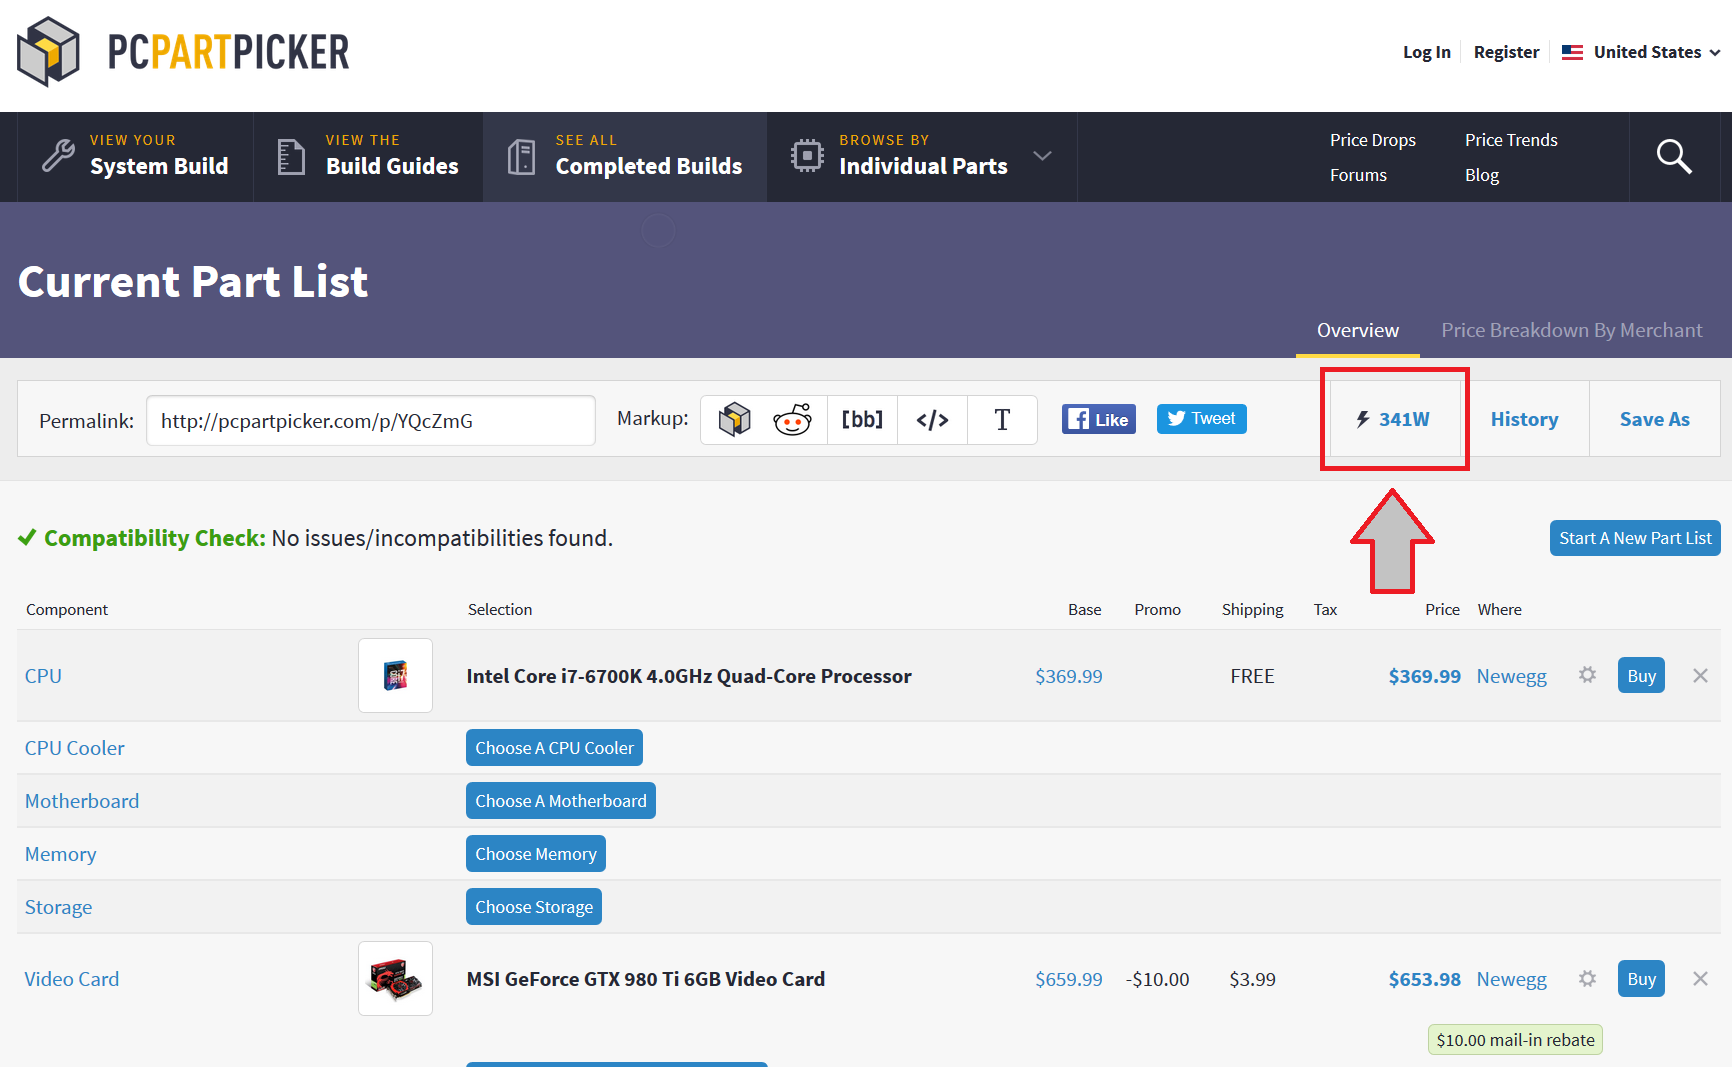Open View The Build Guides
Image resolution: width=1732 pixels, height=1067 pixels.
click(369, 157)
